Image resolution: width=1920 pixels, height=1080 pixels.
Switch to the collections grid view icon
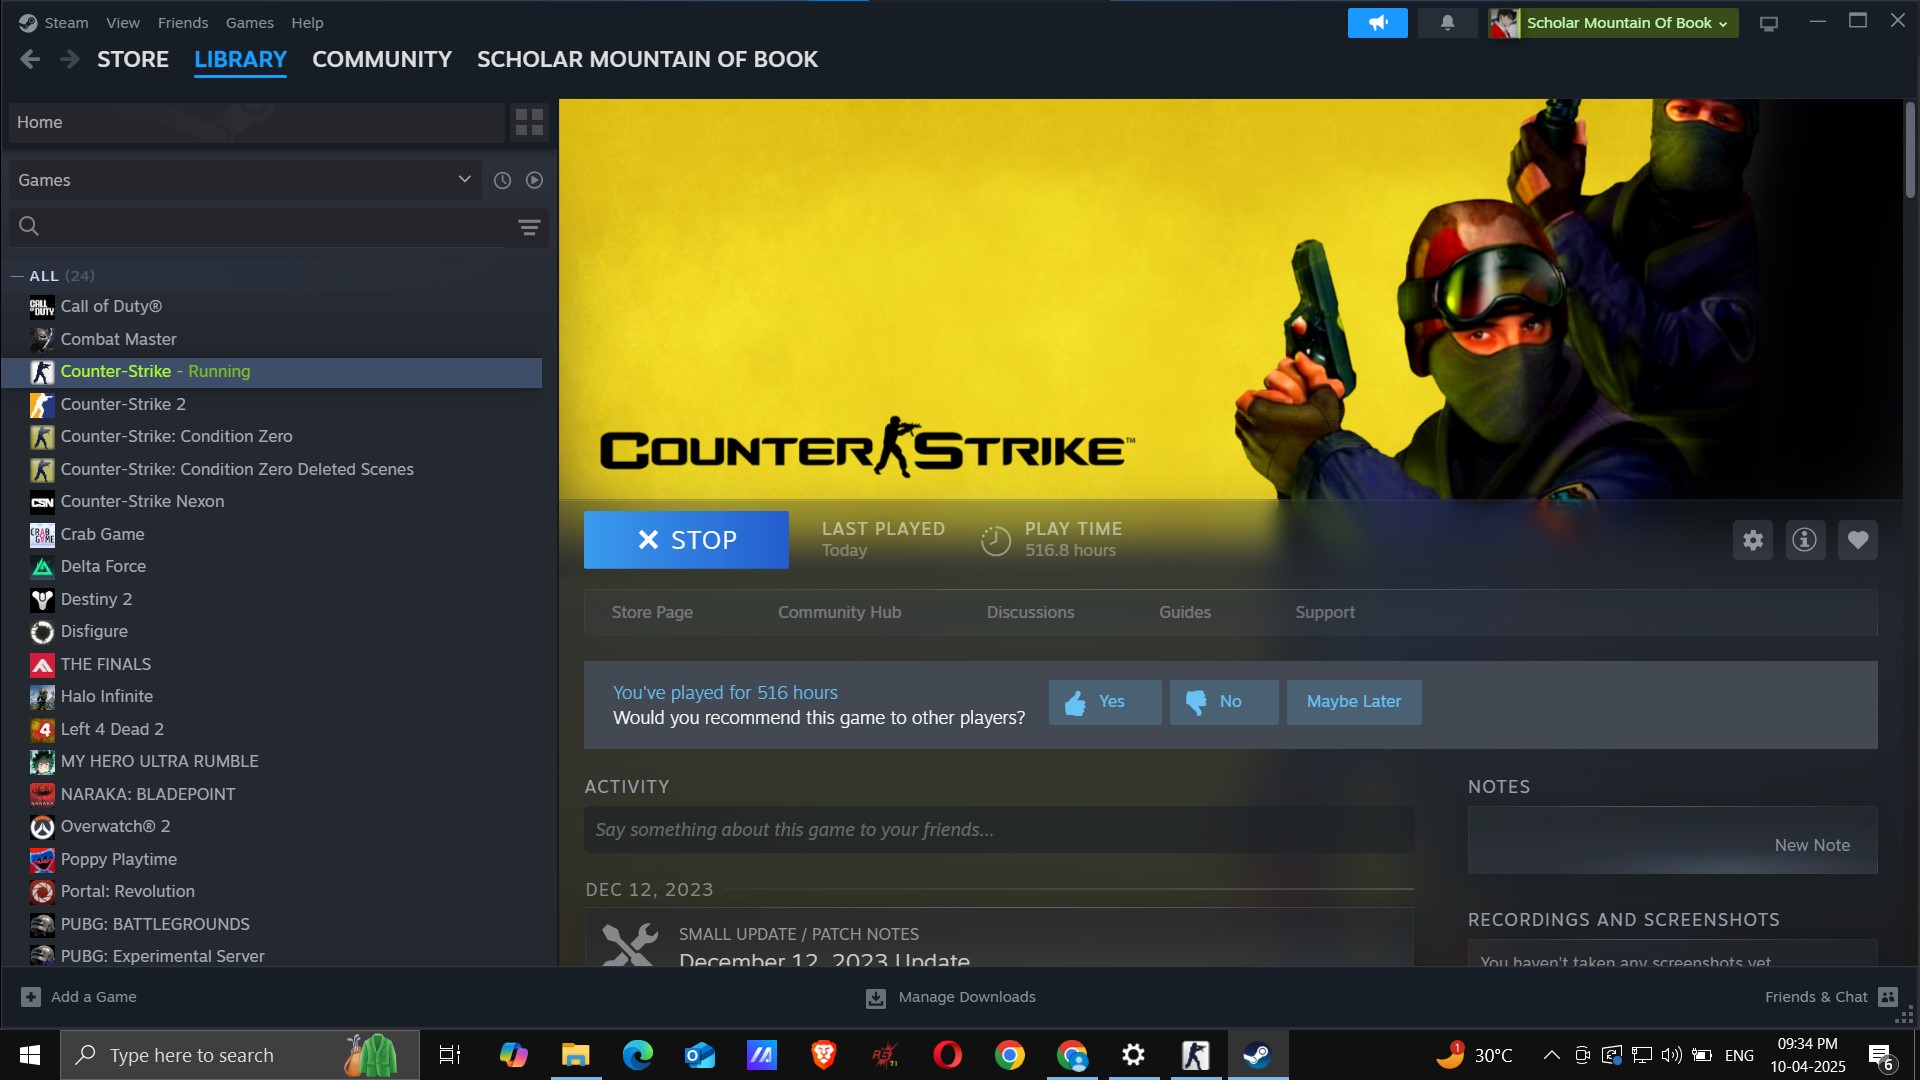point(529,122)
